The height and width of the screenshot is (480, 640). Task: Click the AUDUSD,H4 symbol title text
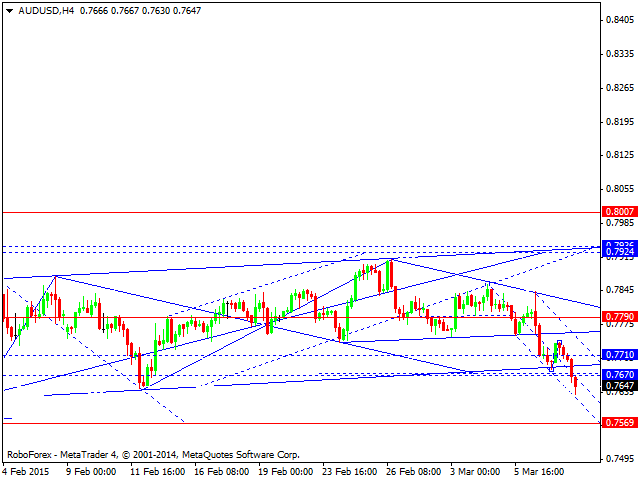[x=44, y=10]
